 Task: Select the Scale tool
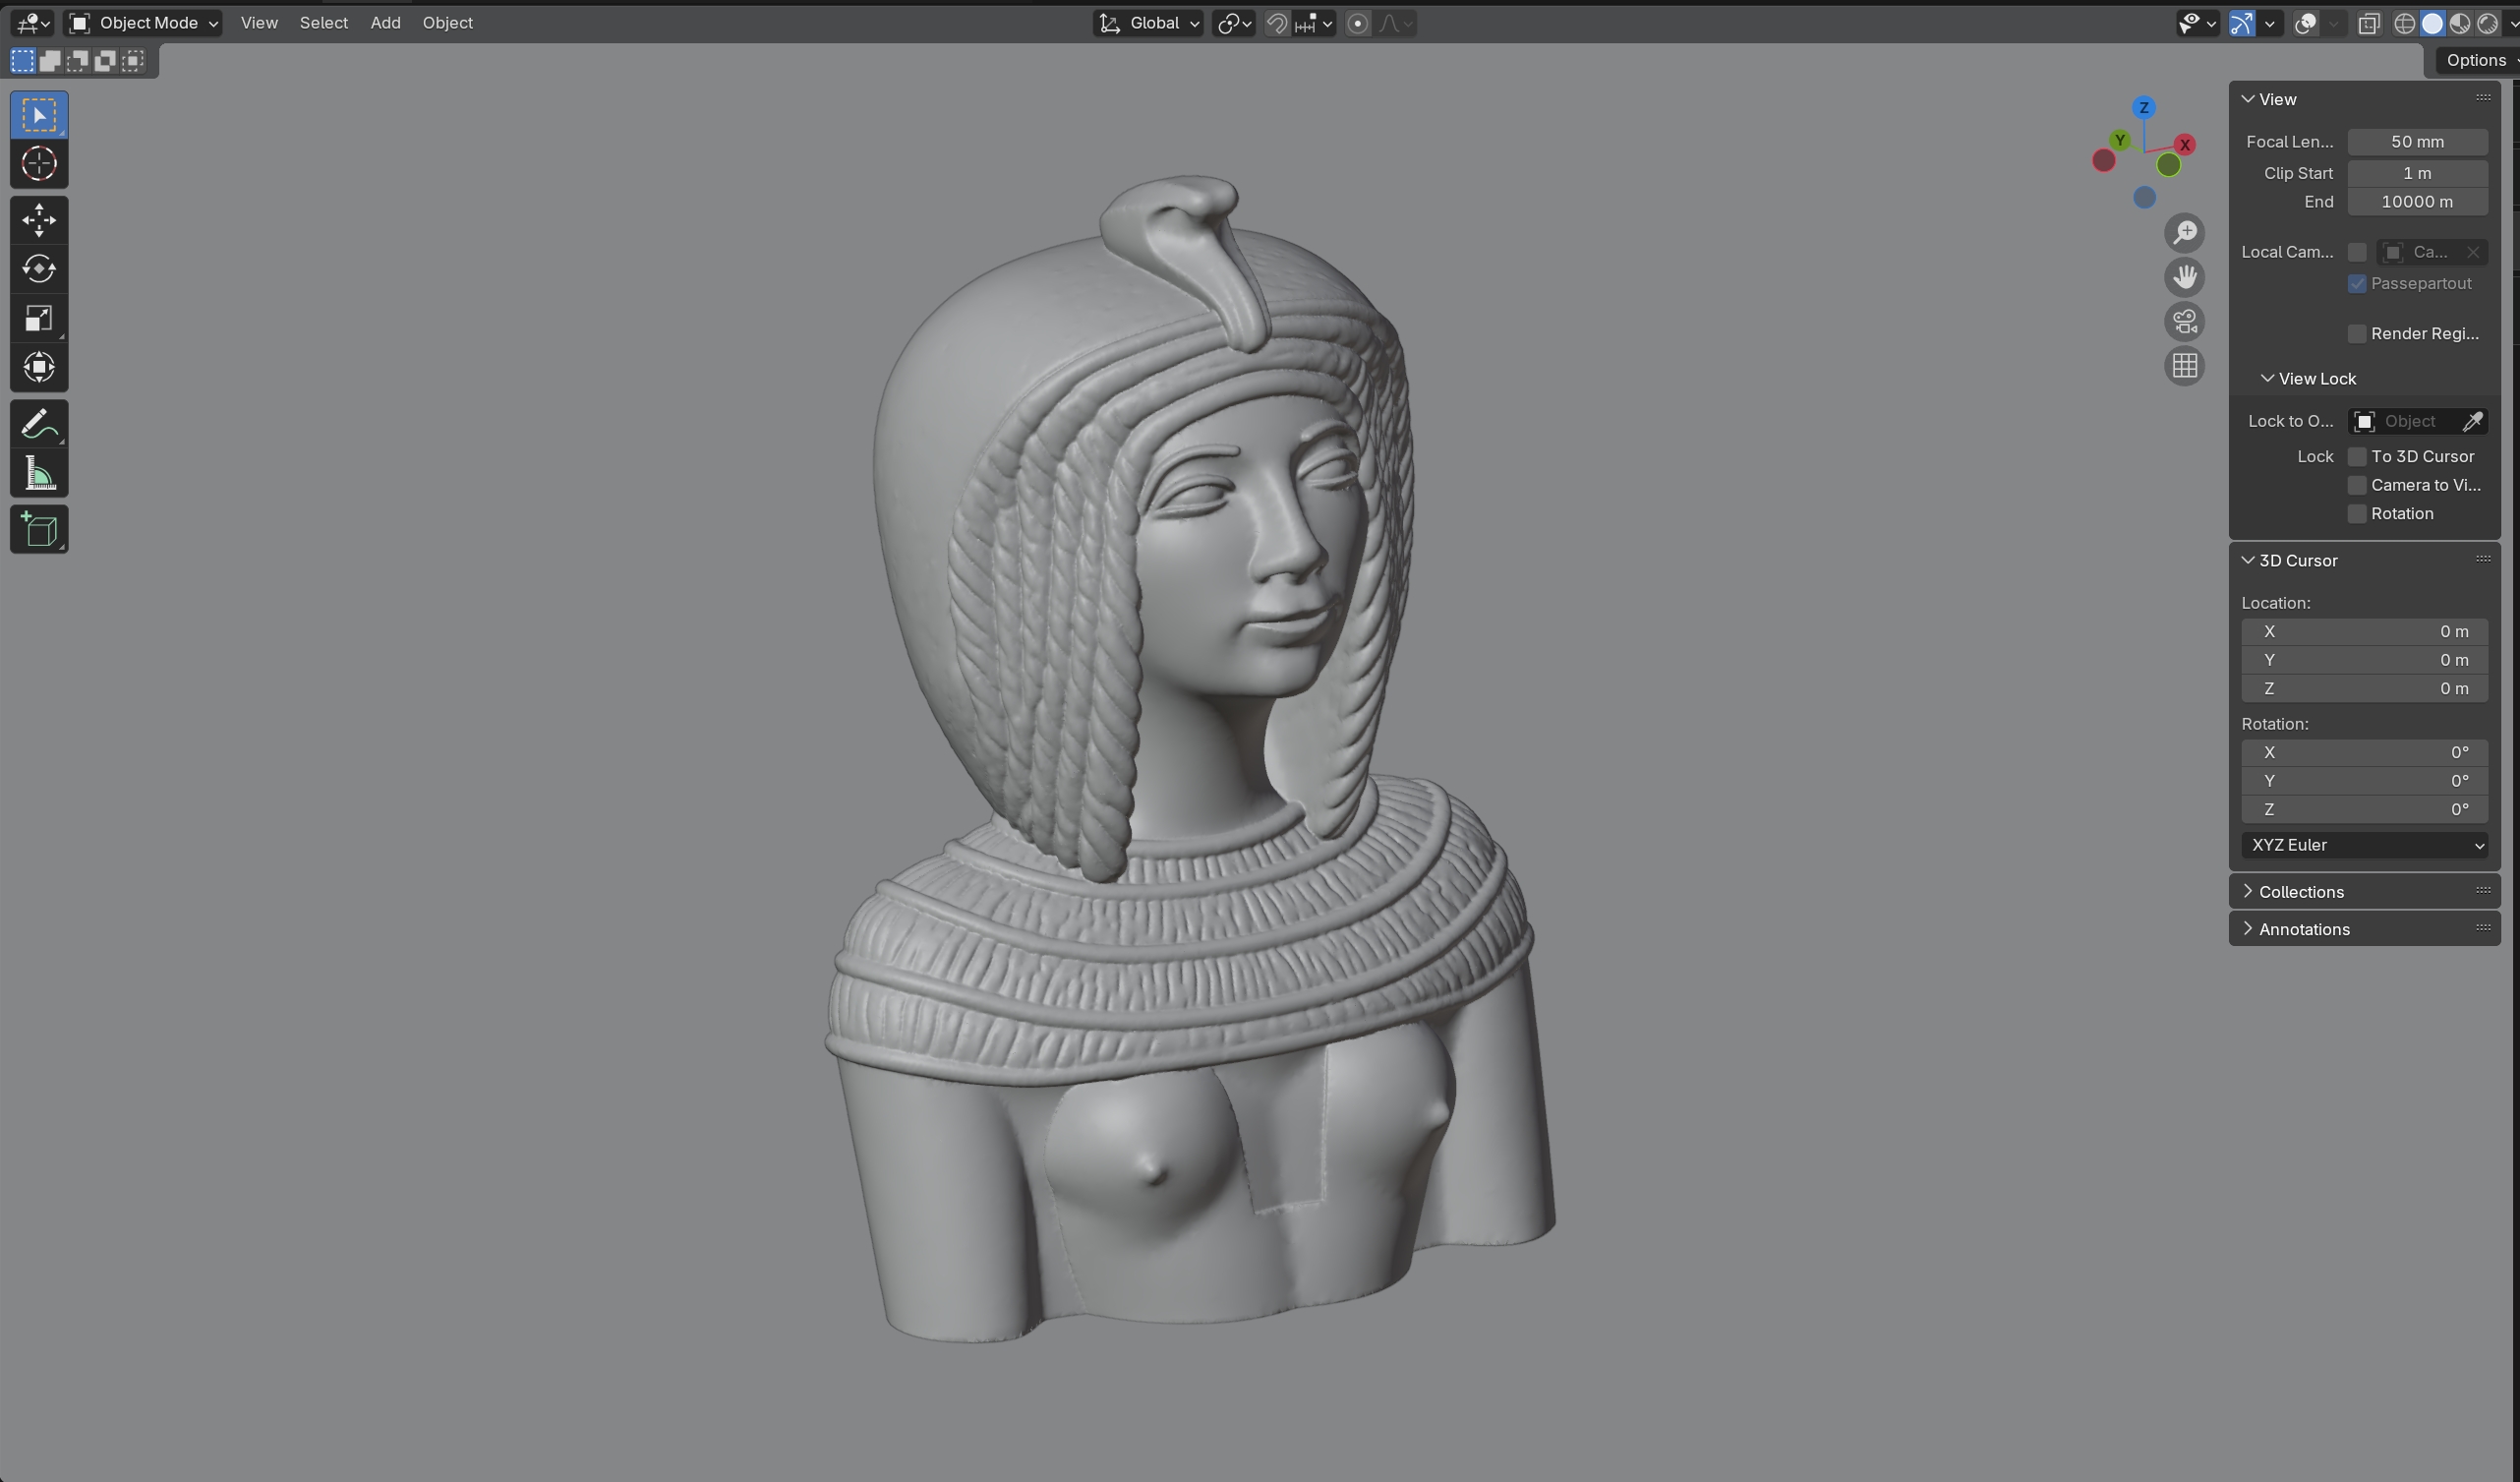pos(39,318)
